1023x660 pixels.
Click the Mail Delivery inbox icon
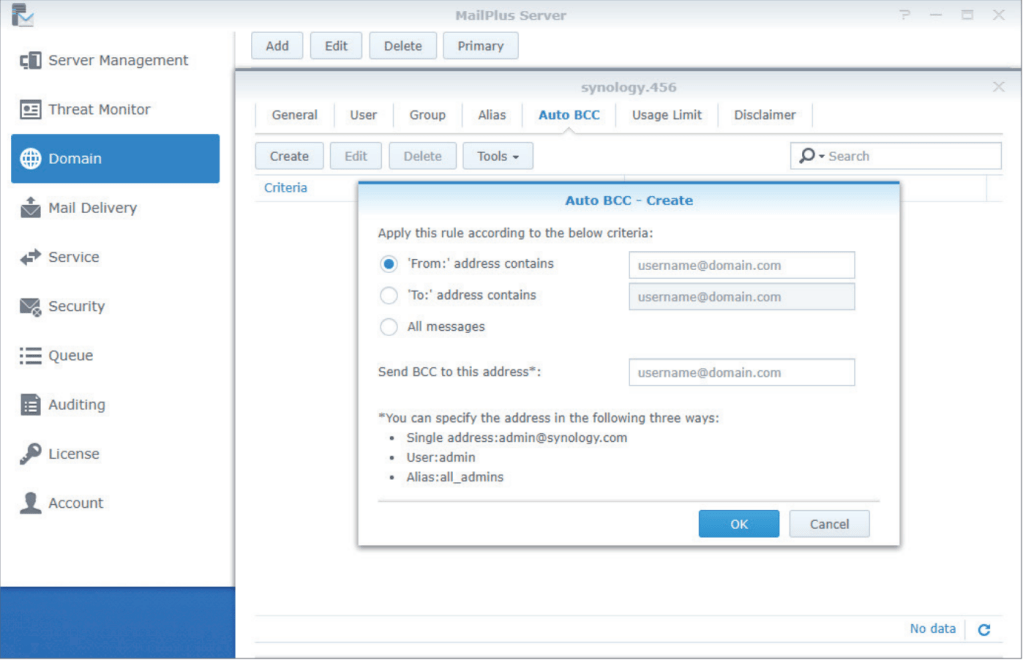click(31, 208)
